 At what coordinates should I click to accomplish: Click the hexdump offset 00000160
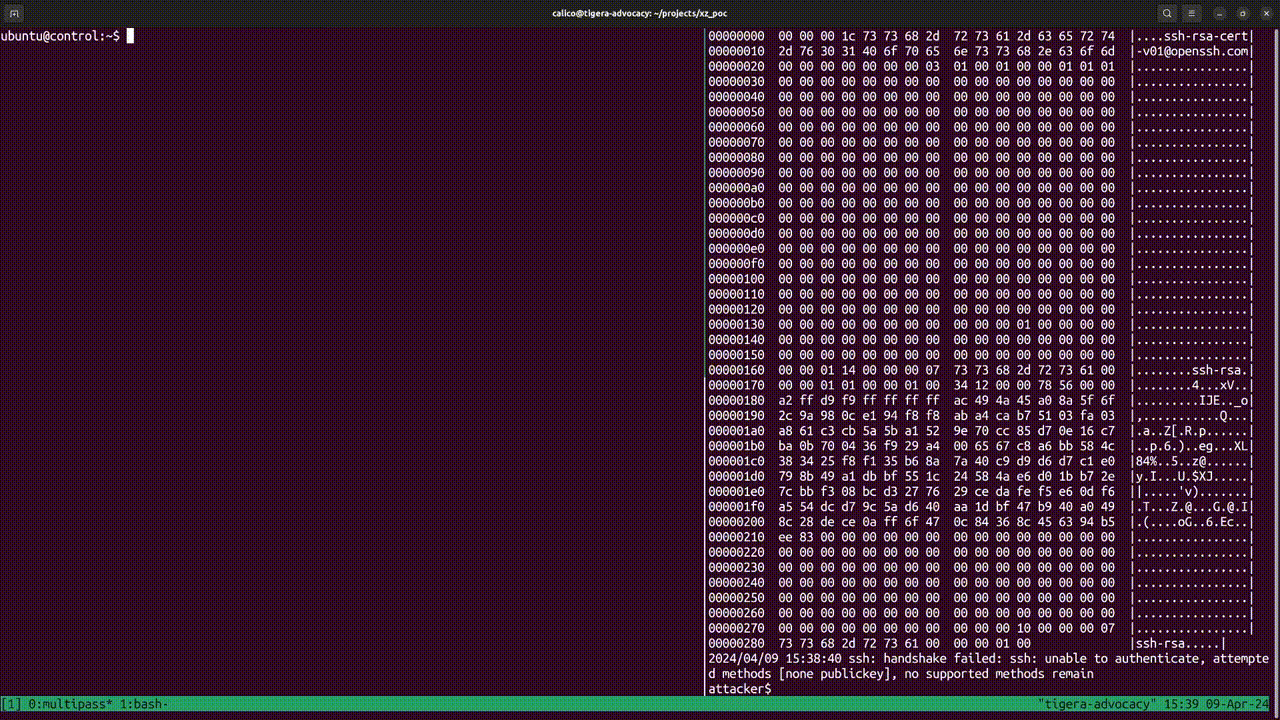pyautogui.click(x=736, y=370)
